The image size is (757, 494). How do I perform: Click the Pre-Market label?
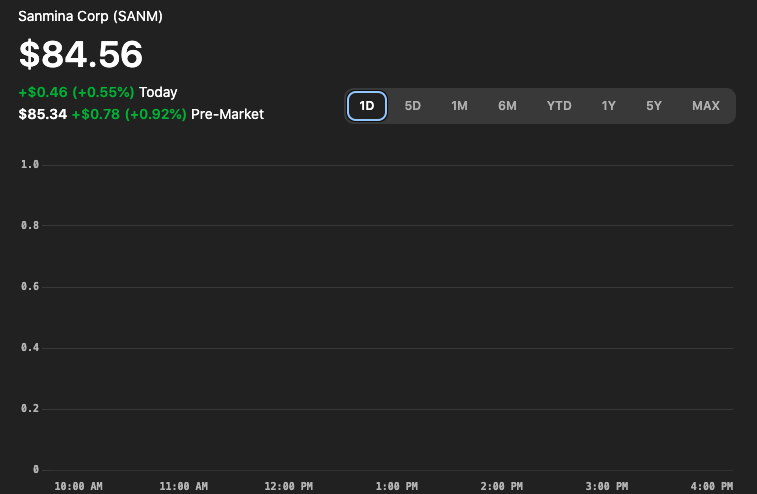point(227,114)
